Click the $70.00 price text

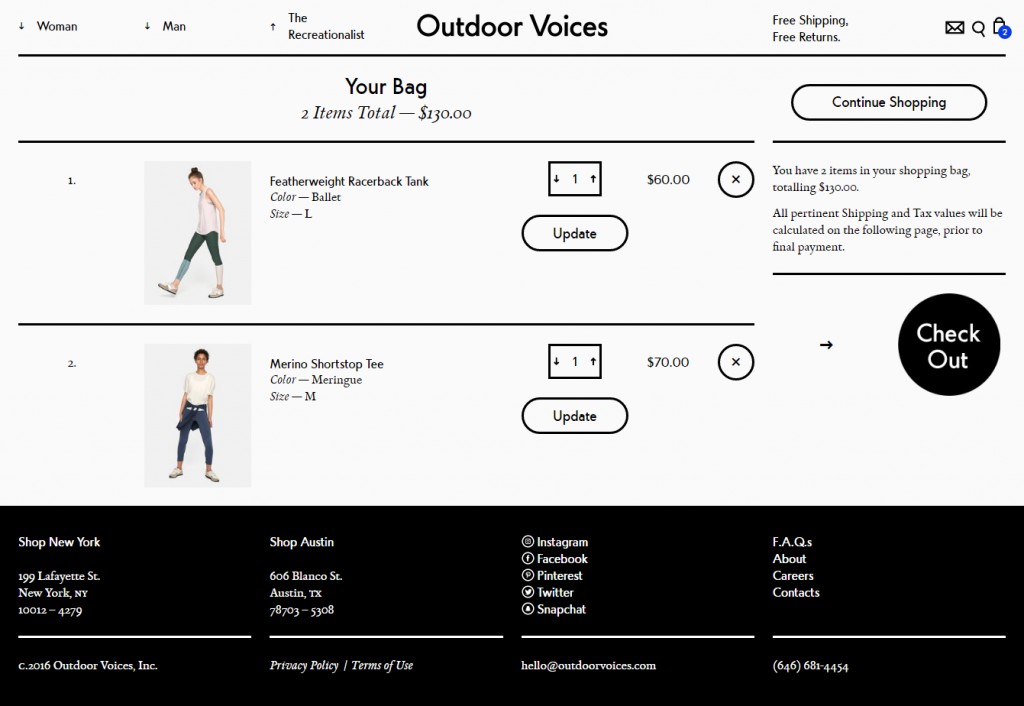point(667,362)
